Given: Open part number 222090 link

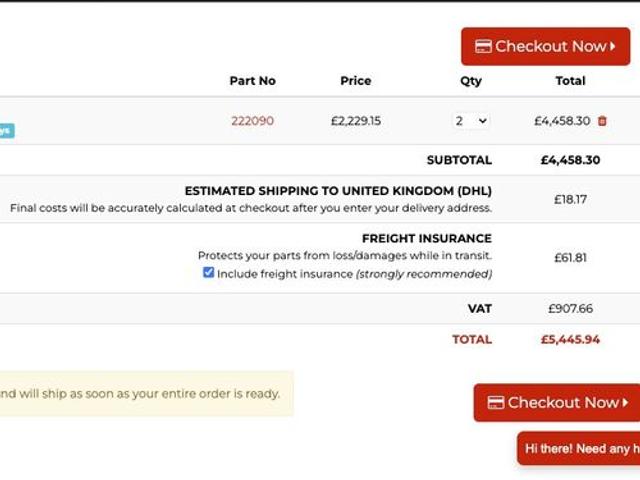Looking at the screenshot, I should click(252, 121).
